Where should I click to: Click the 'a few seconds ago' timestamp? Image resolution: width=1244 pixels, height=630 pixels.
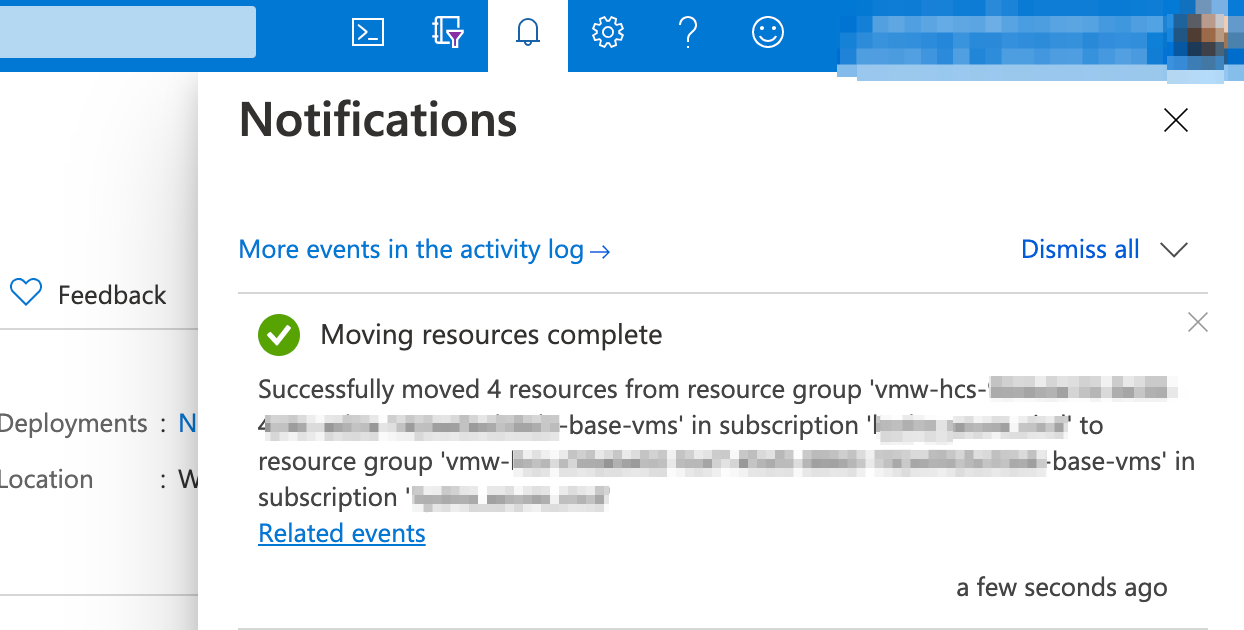1061,587
